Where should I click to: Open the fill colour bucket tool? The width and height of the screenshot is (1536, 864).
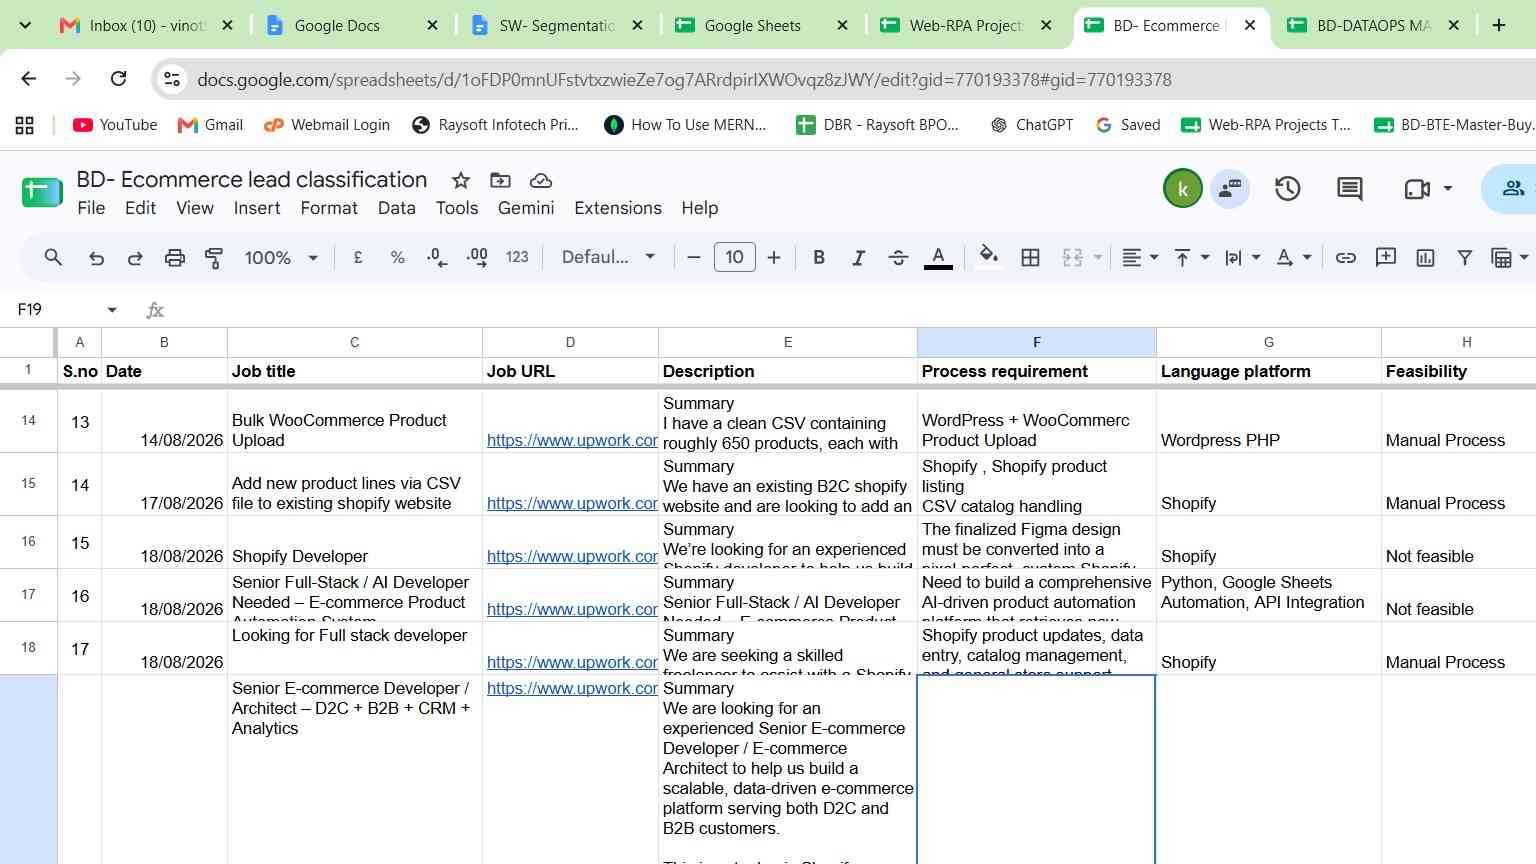[989, 257]
